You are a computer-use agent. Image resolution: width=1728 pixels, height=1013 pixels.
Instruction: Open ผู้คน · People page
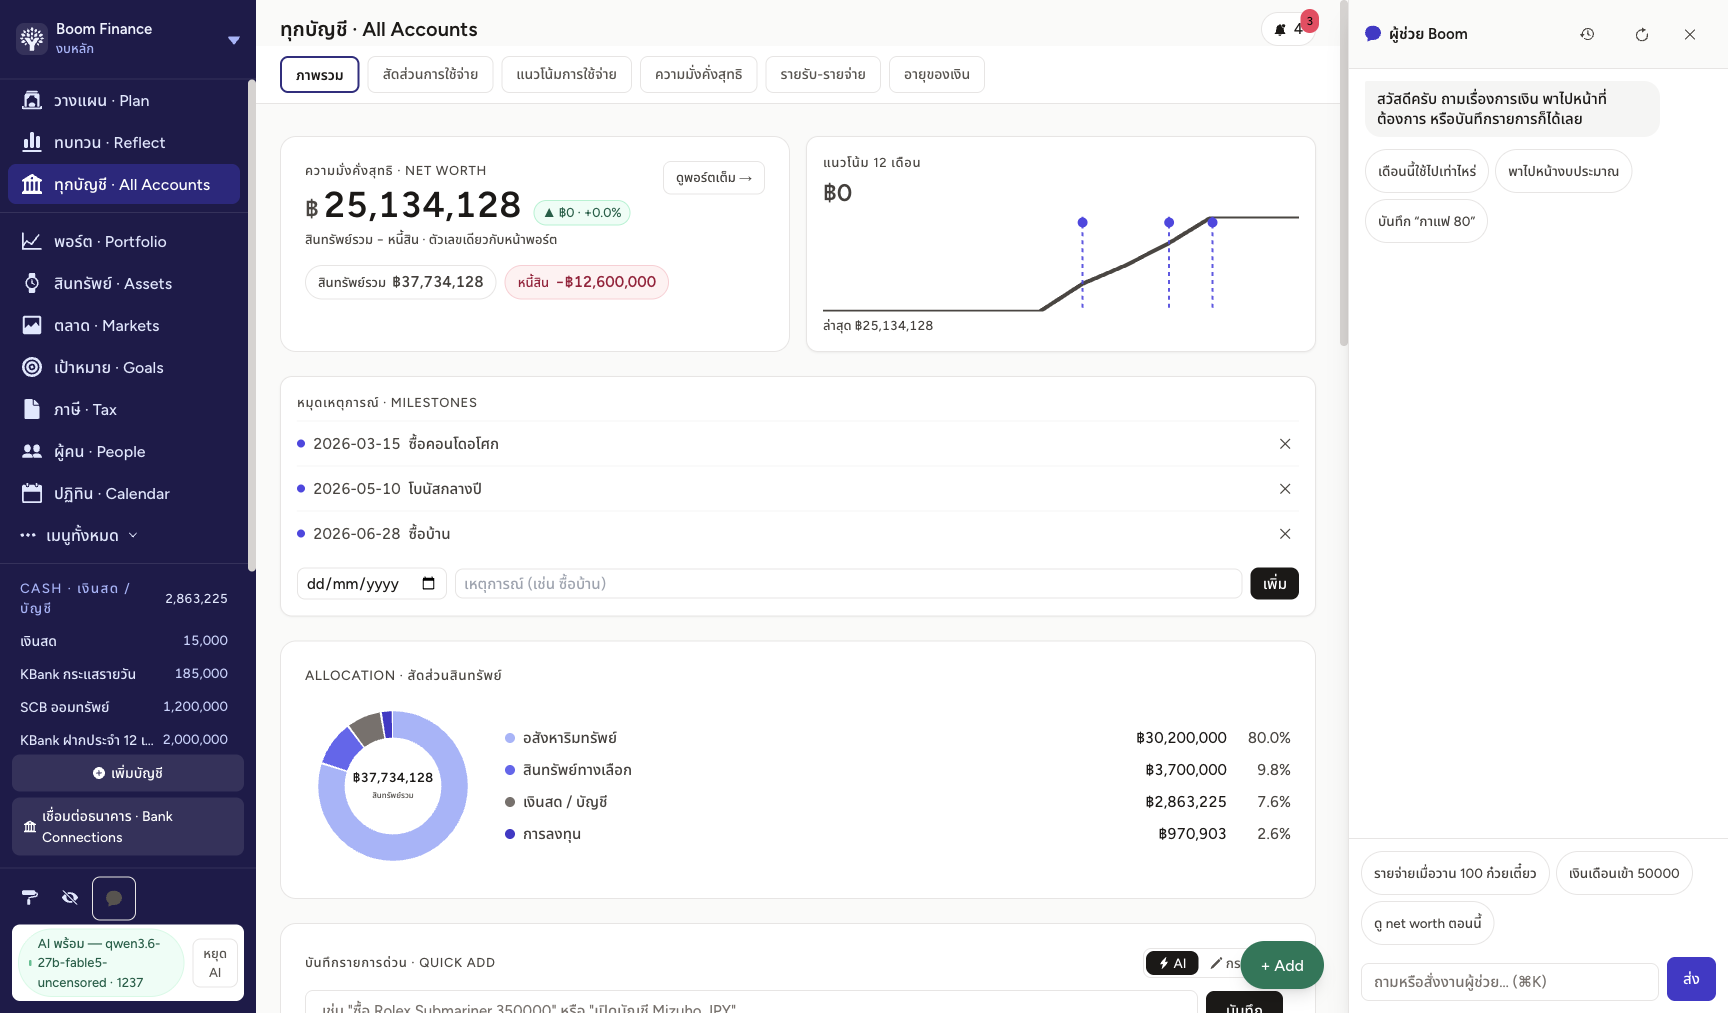(124, 451)
